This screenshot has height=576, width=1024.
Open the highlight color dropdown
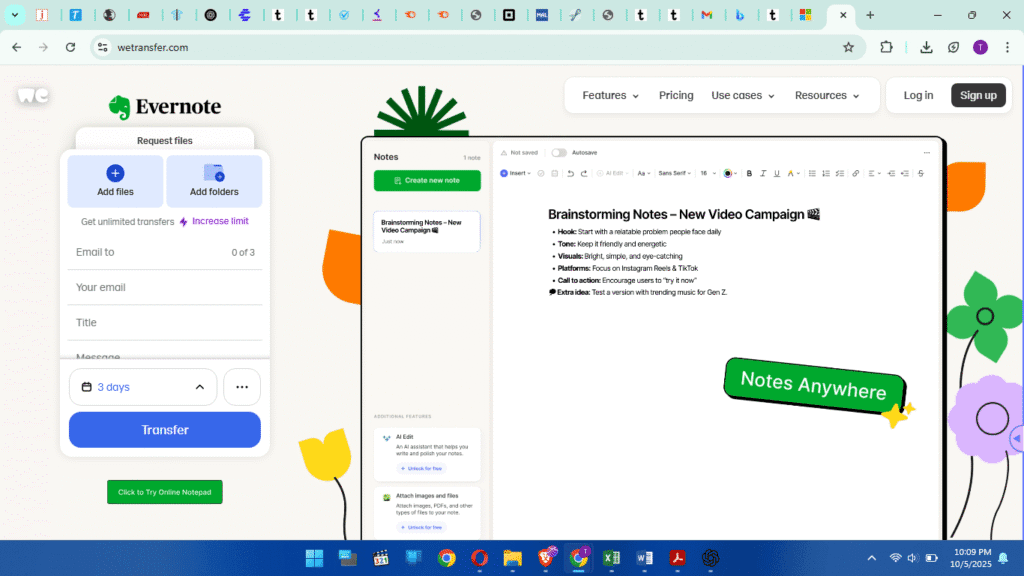793,174
